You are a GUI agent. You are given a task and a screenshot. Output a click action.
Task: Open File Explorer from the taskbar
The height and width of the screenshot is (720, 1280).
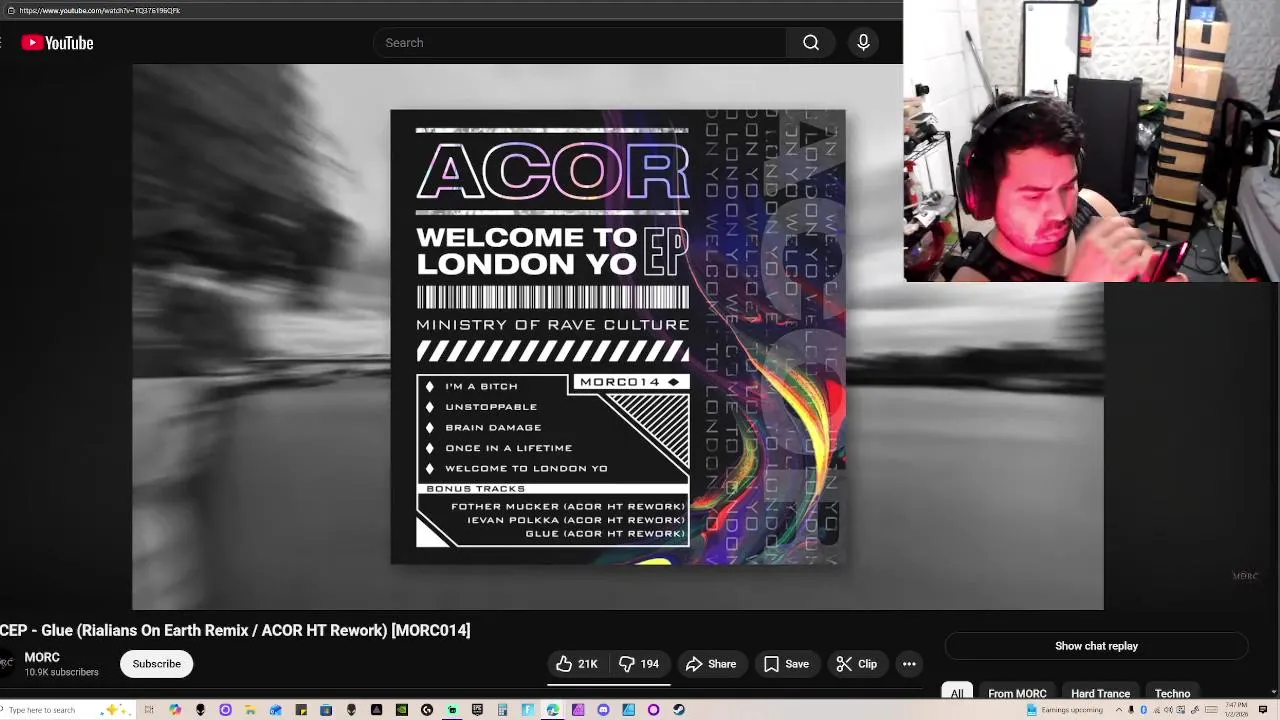[x=250, y=710]
